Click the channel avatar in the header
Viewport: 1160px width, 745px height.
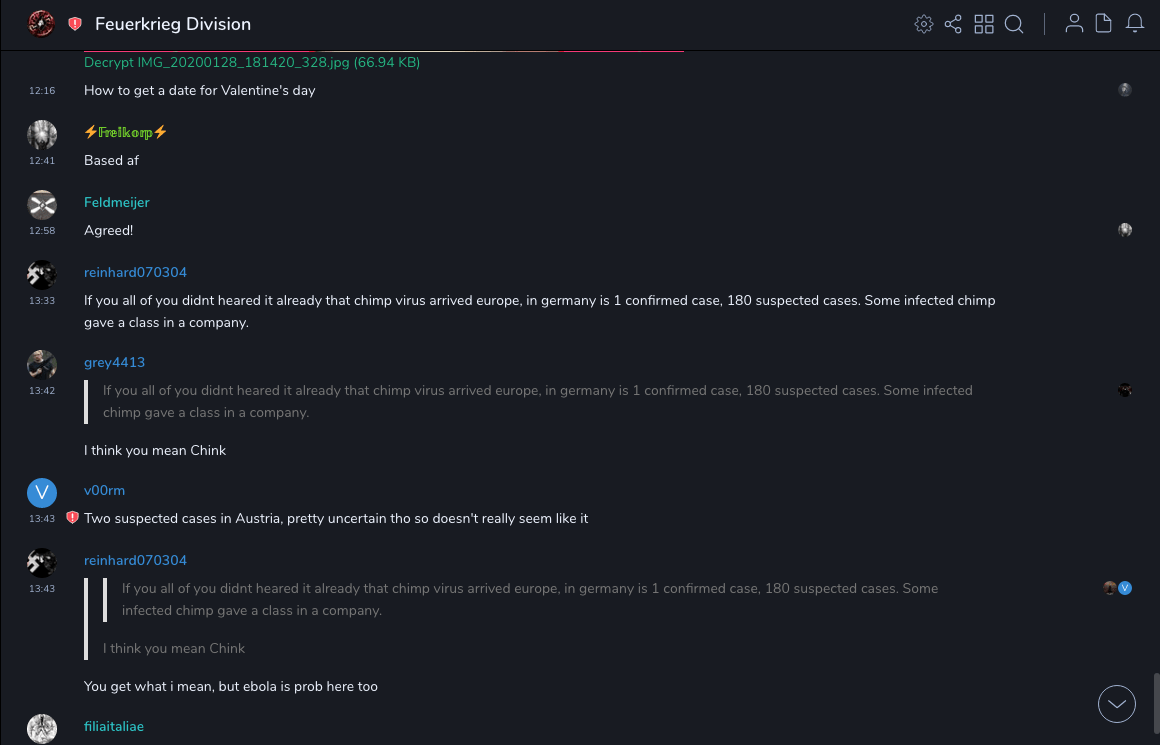[x=41, y=23]
